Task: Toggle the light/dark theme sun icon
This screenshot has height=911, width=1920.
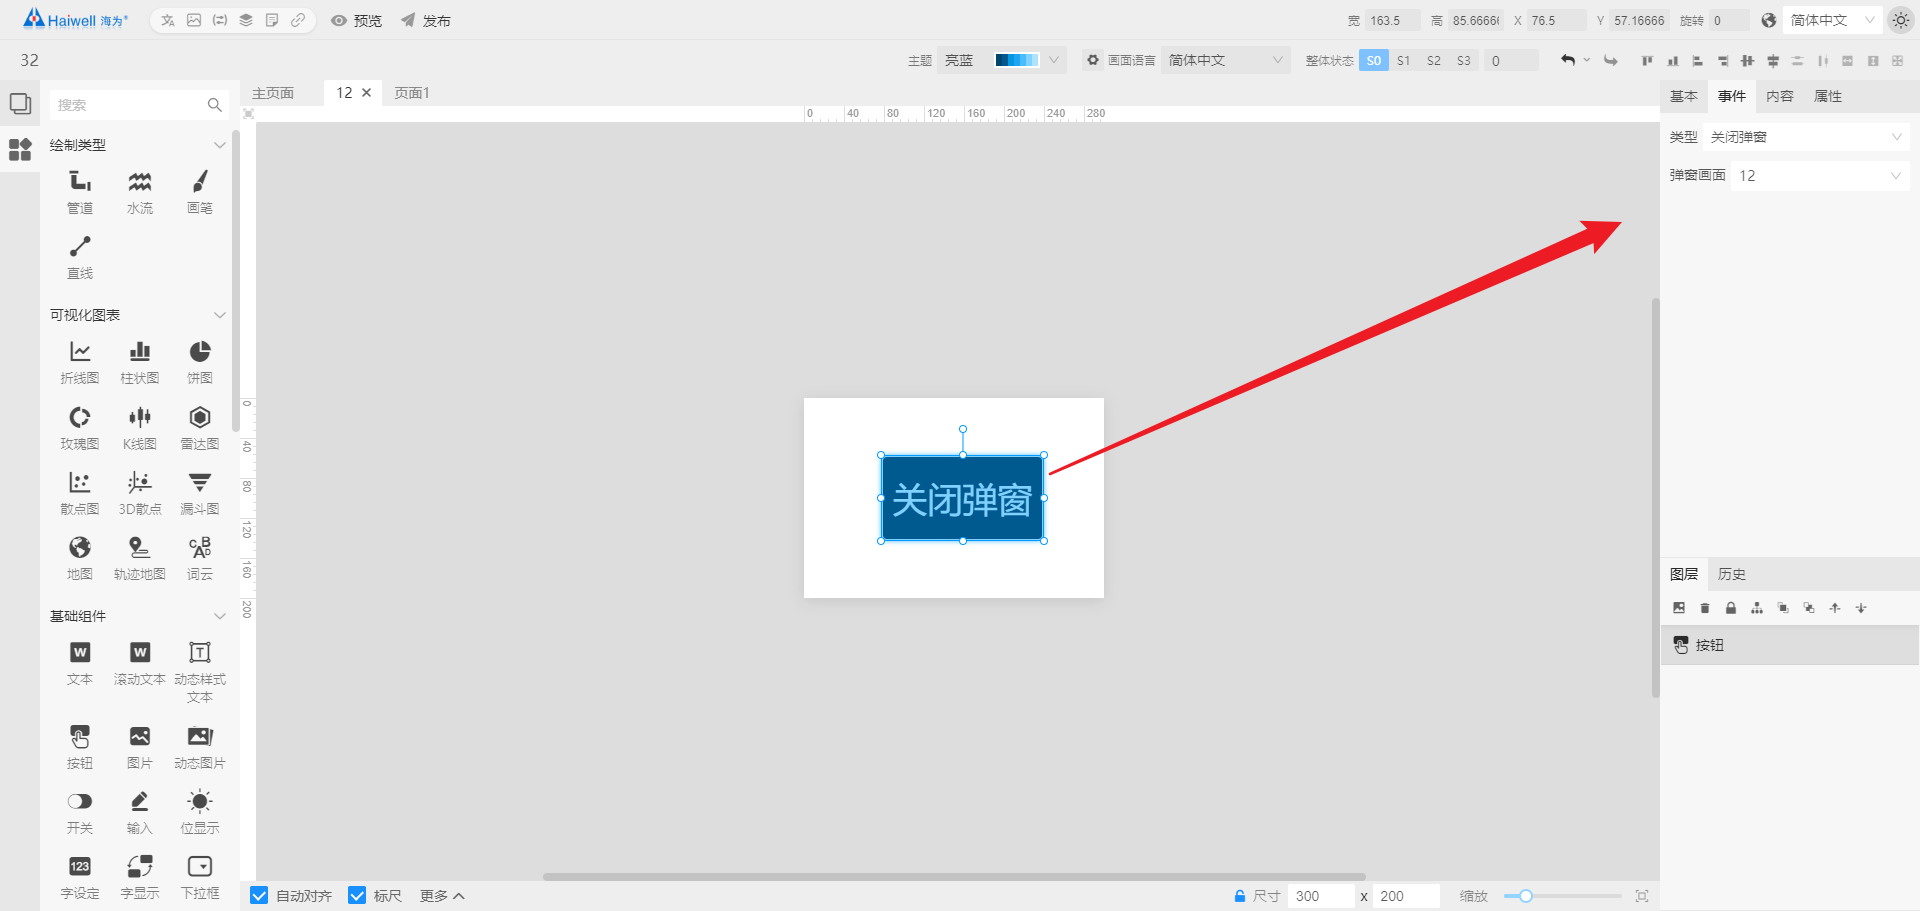Action: [1901, 20]
